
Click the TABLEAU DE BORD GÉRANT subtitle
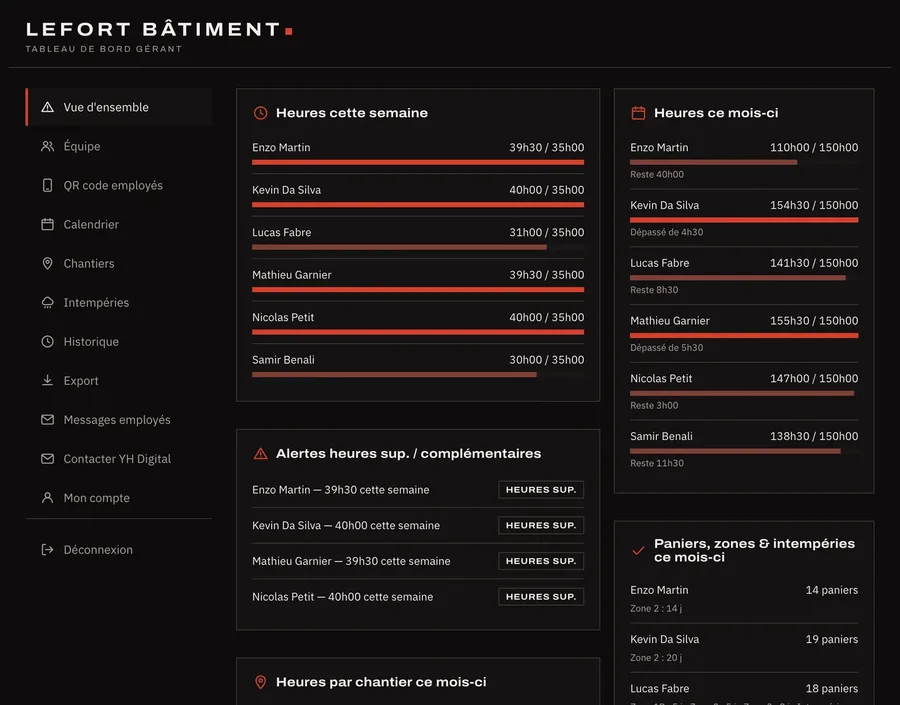coord(104,49)
